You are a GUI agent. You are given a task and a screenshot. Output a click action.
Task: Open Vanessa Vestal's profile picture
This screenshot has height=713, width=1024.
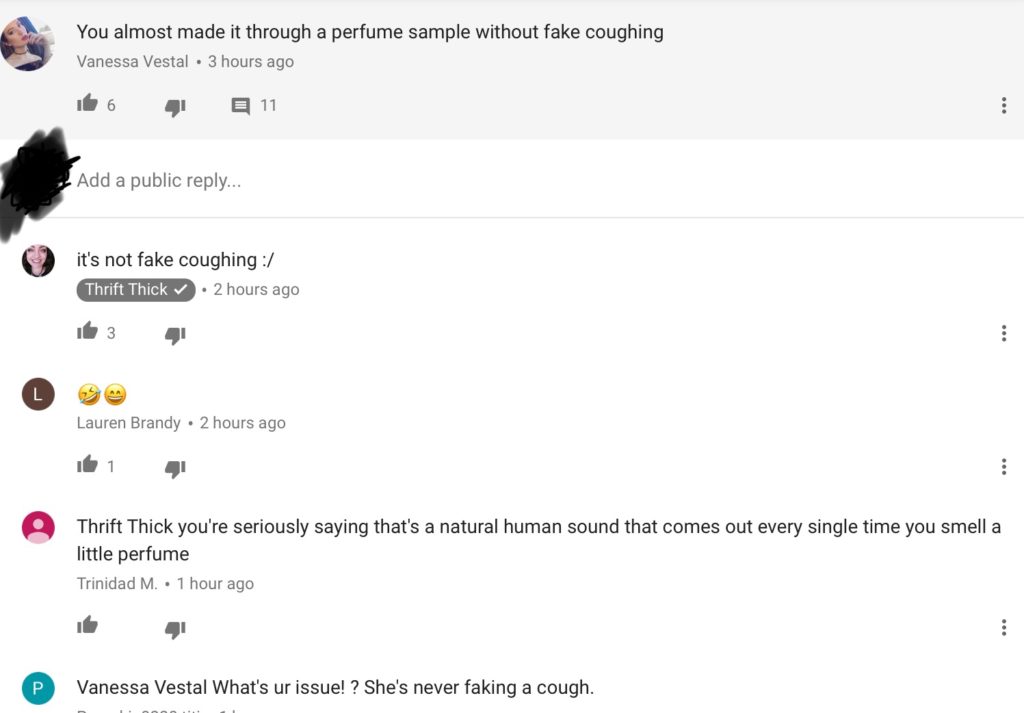pyautogui.click(x=26, y=44)
